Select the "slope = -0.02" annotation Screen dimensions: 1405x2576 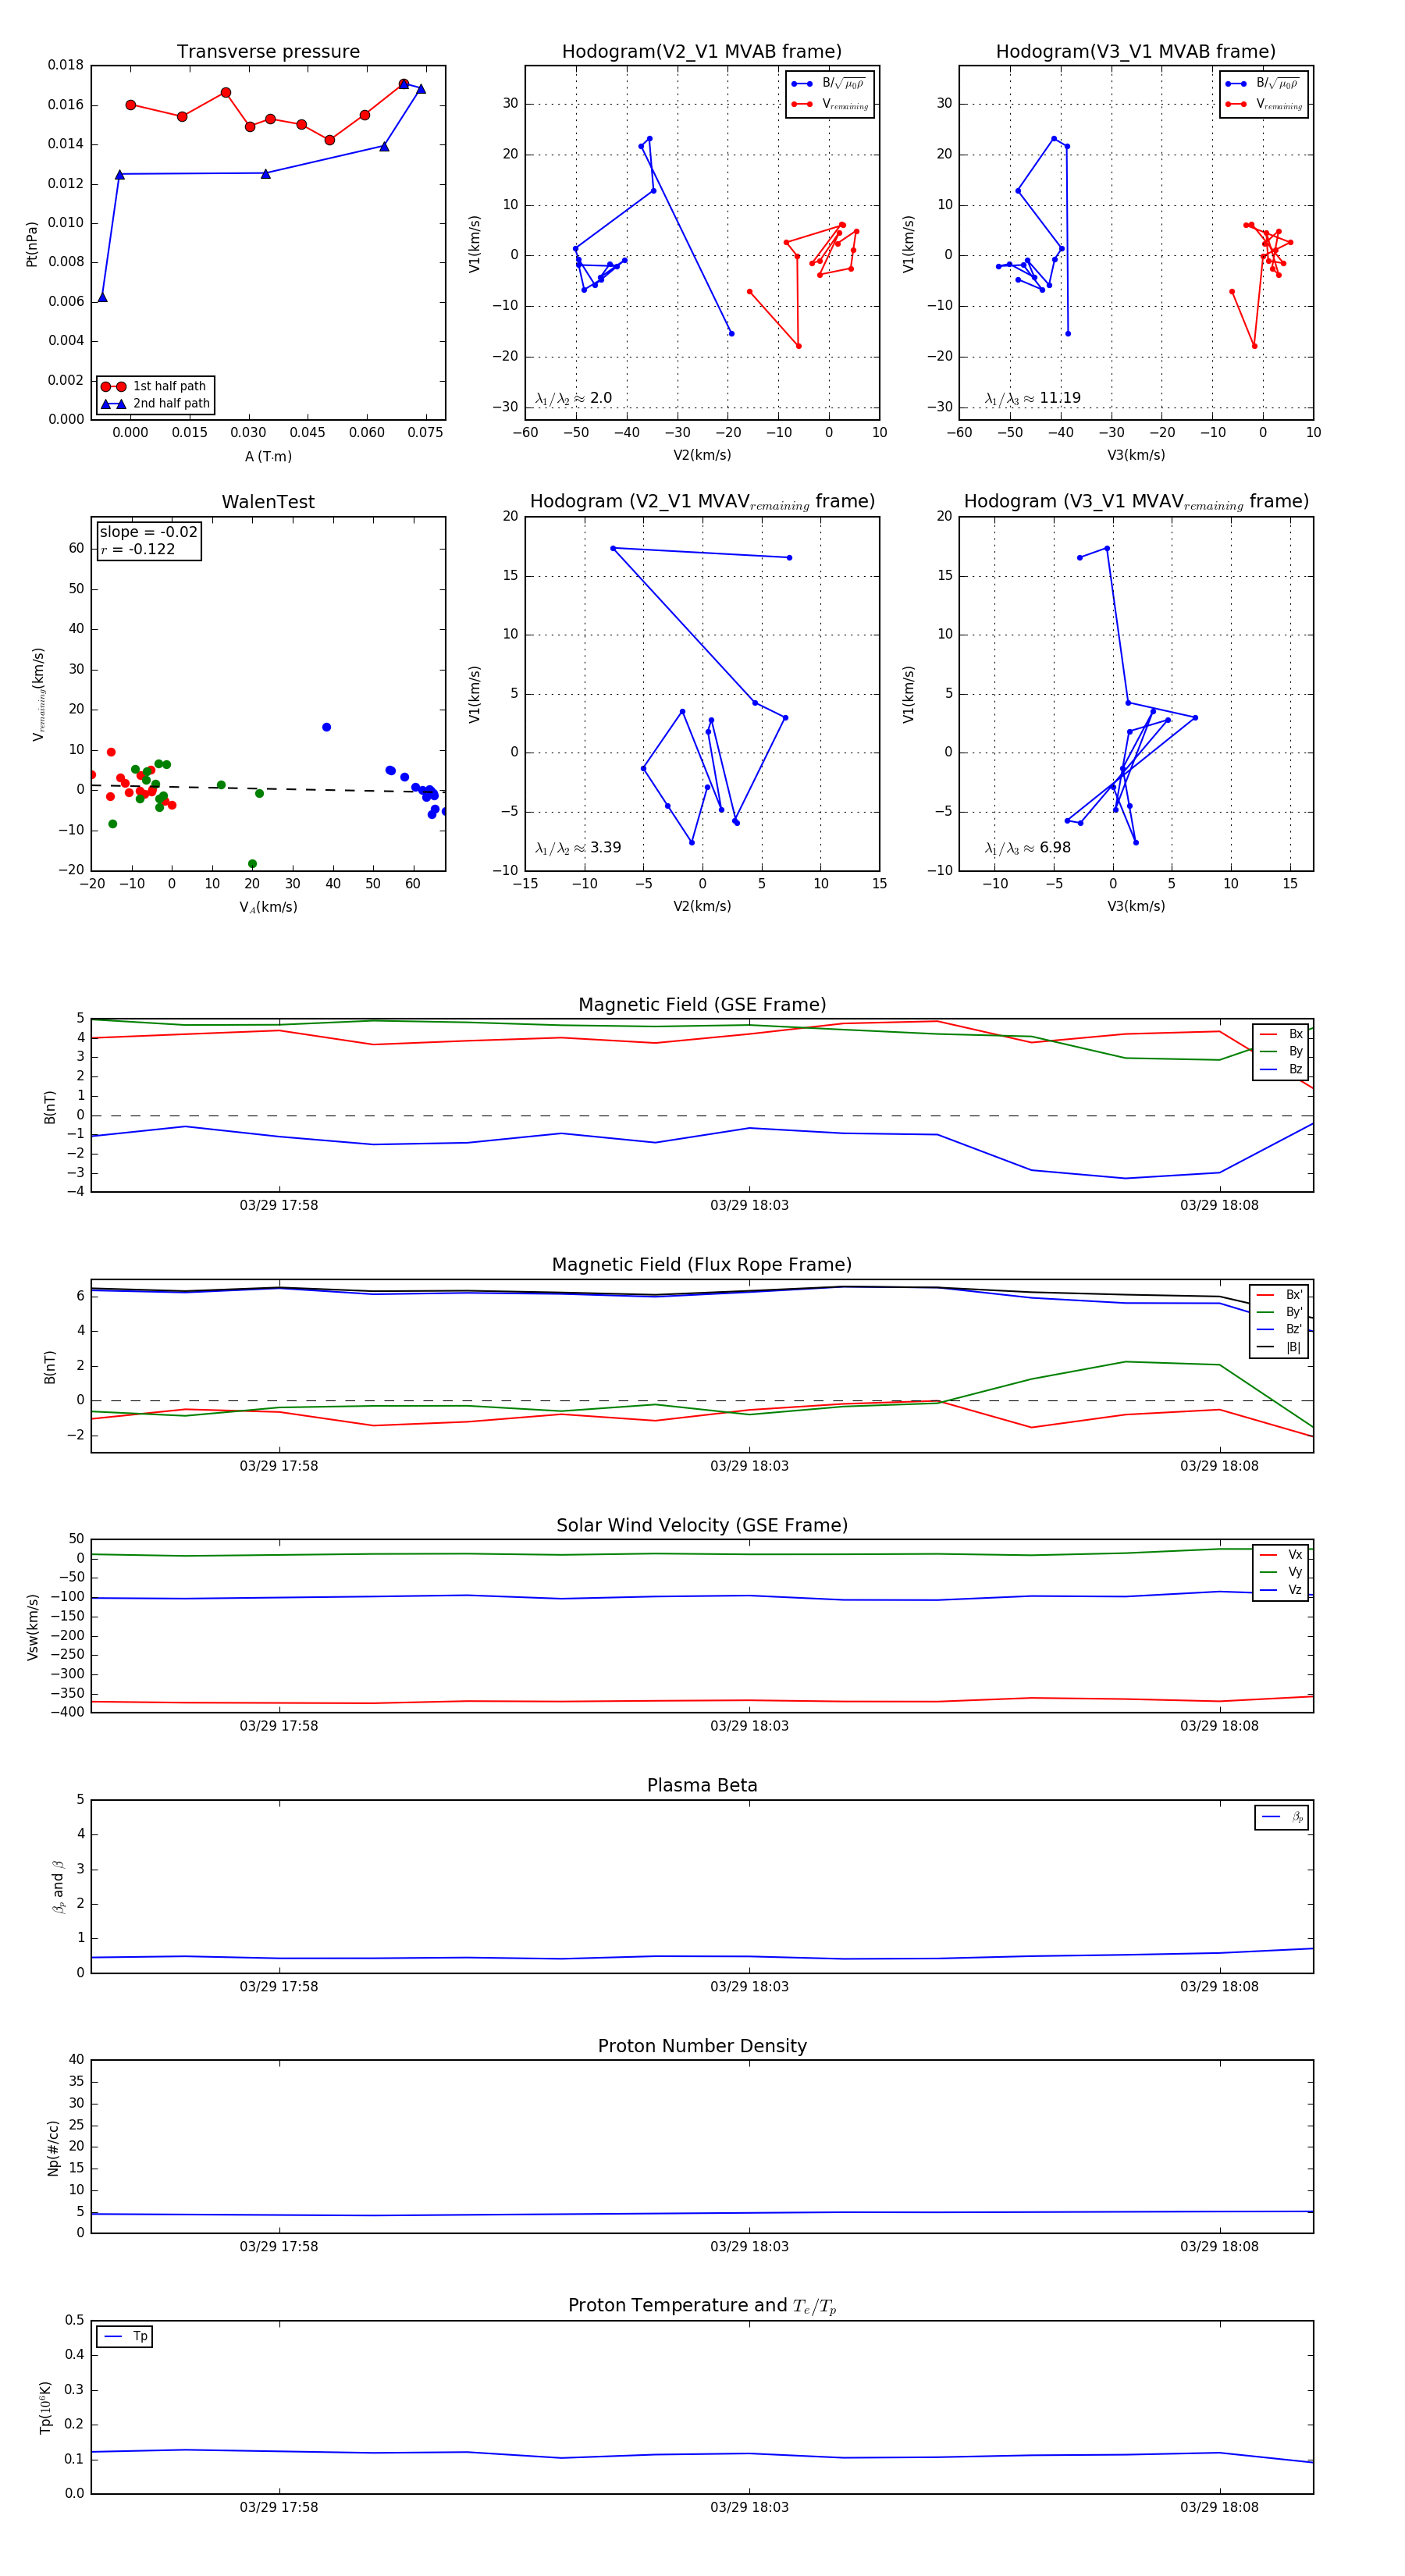148,532
